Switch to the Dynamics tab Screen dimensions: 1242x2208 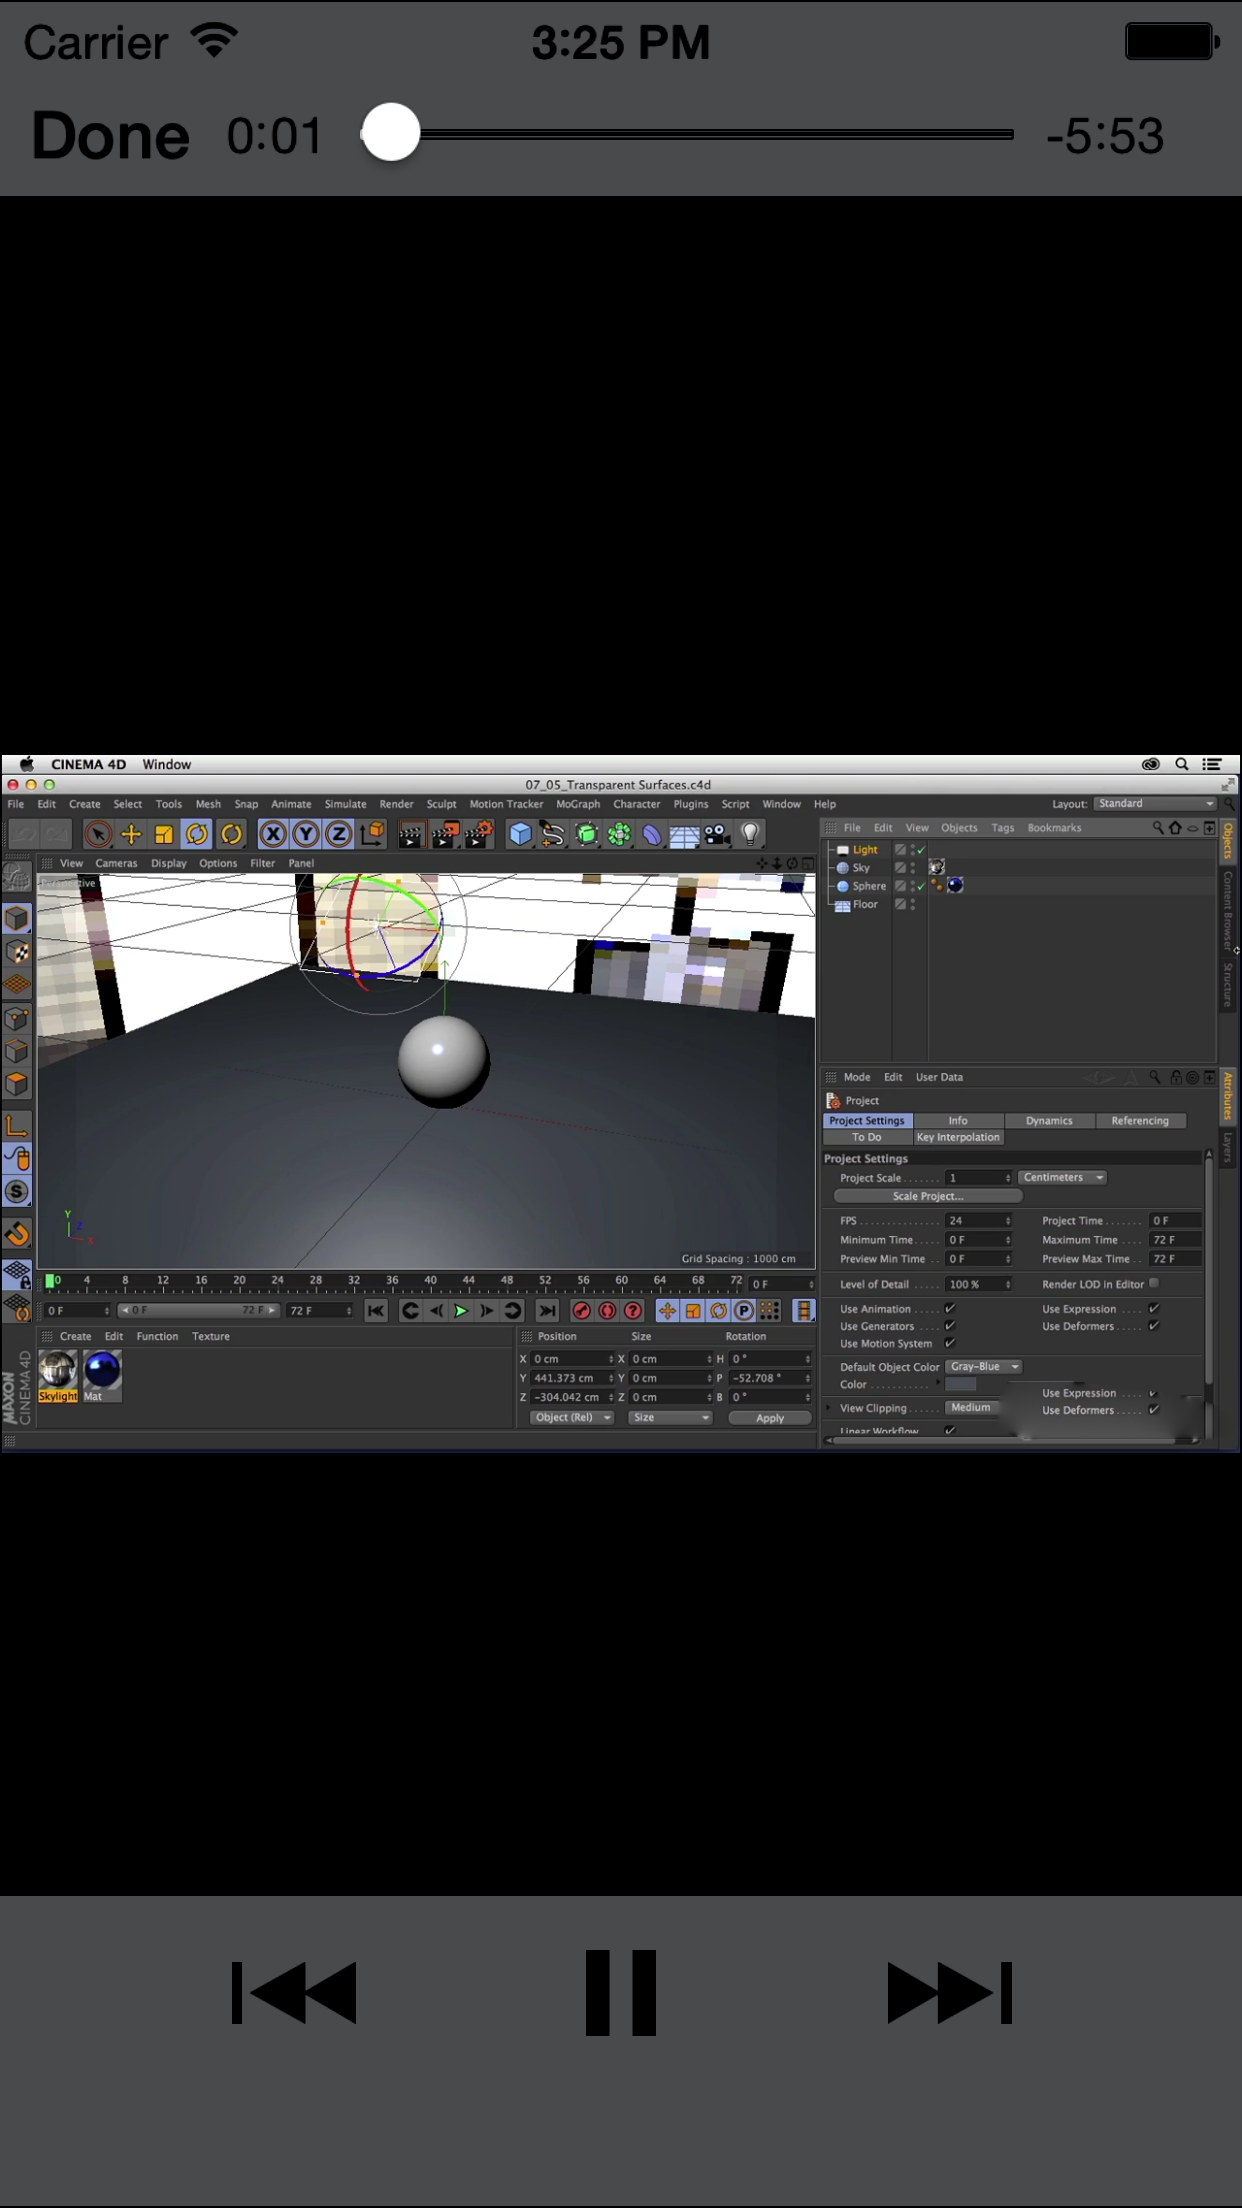click(1049, 1121)
